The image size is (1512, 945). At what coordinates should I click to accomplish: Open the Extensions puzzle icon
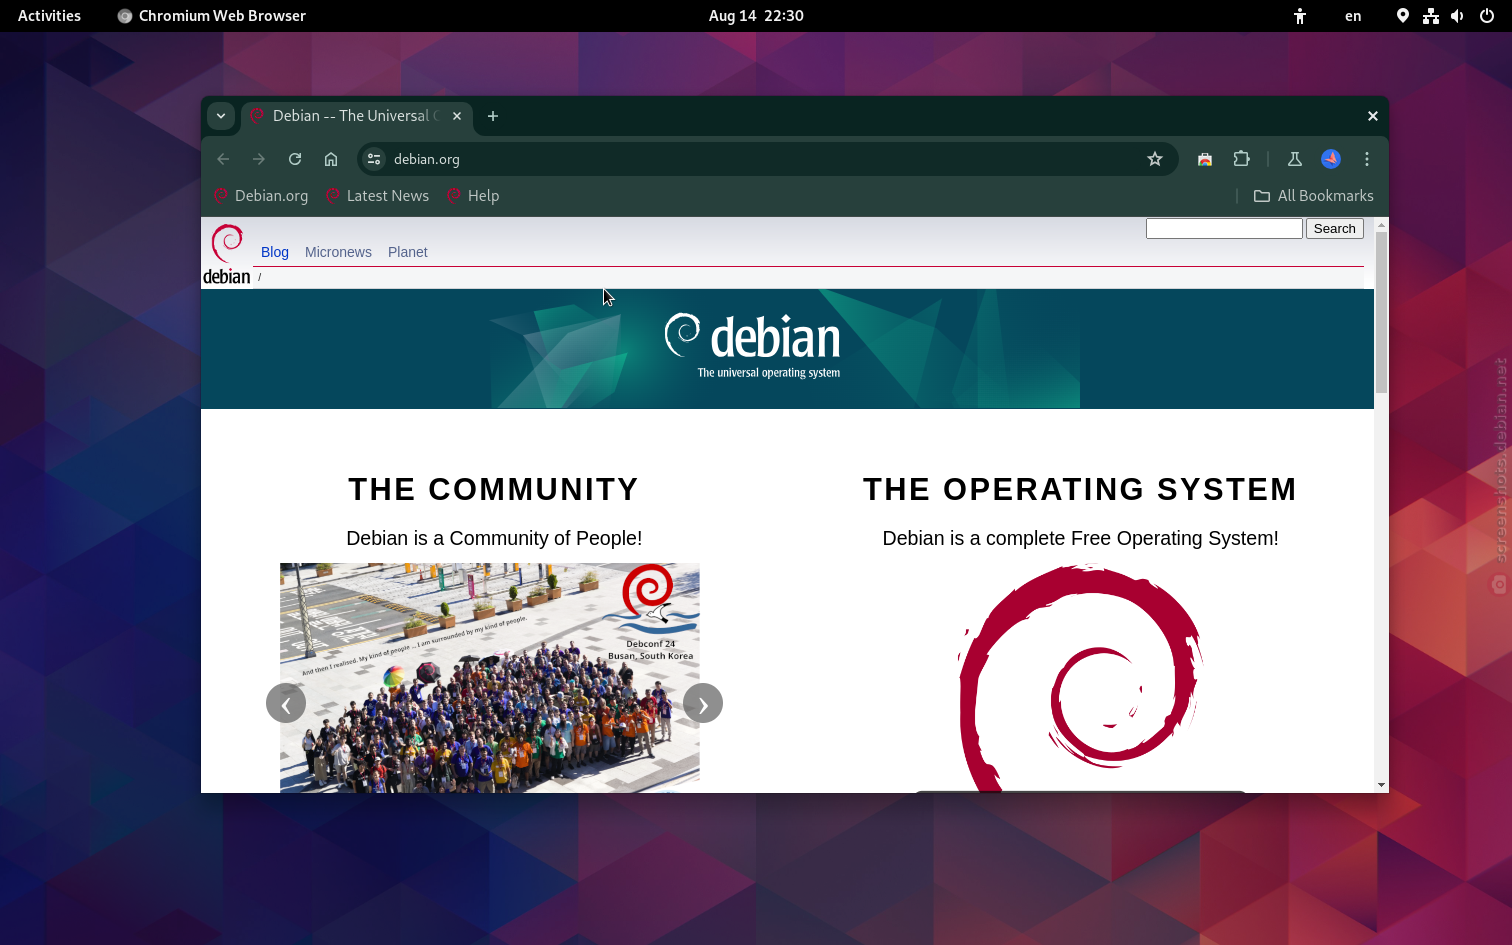(1241, 159)
